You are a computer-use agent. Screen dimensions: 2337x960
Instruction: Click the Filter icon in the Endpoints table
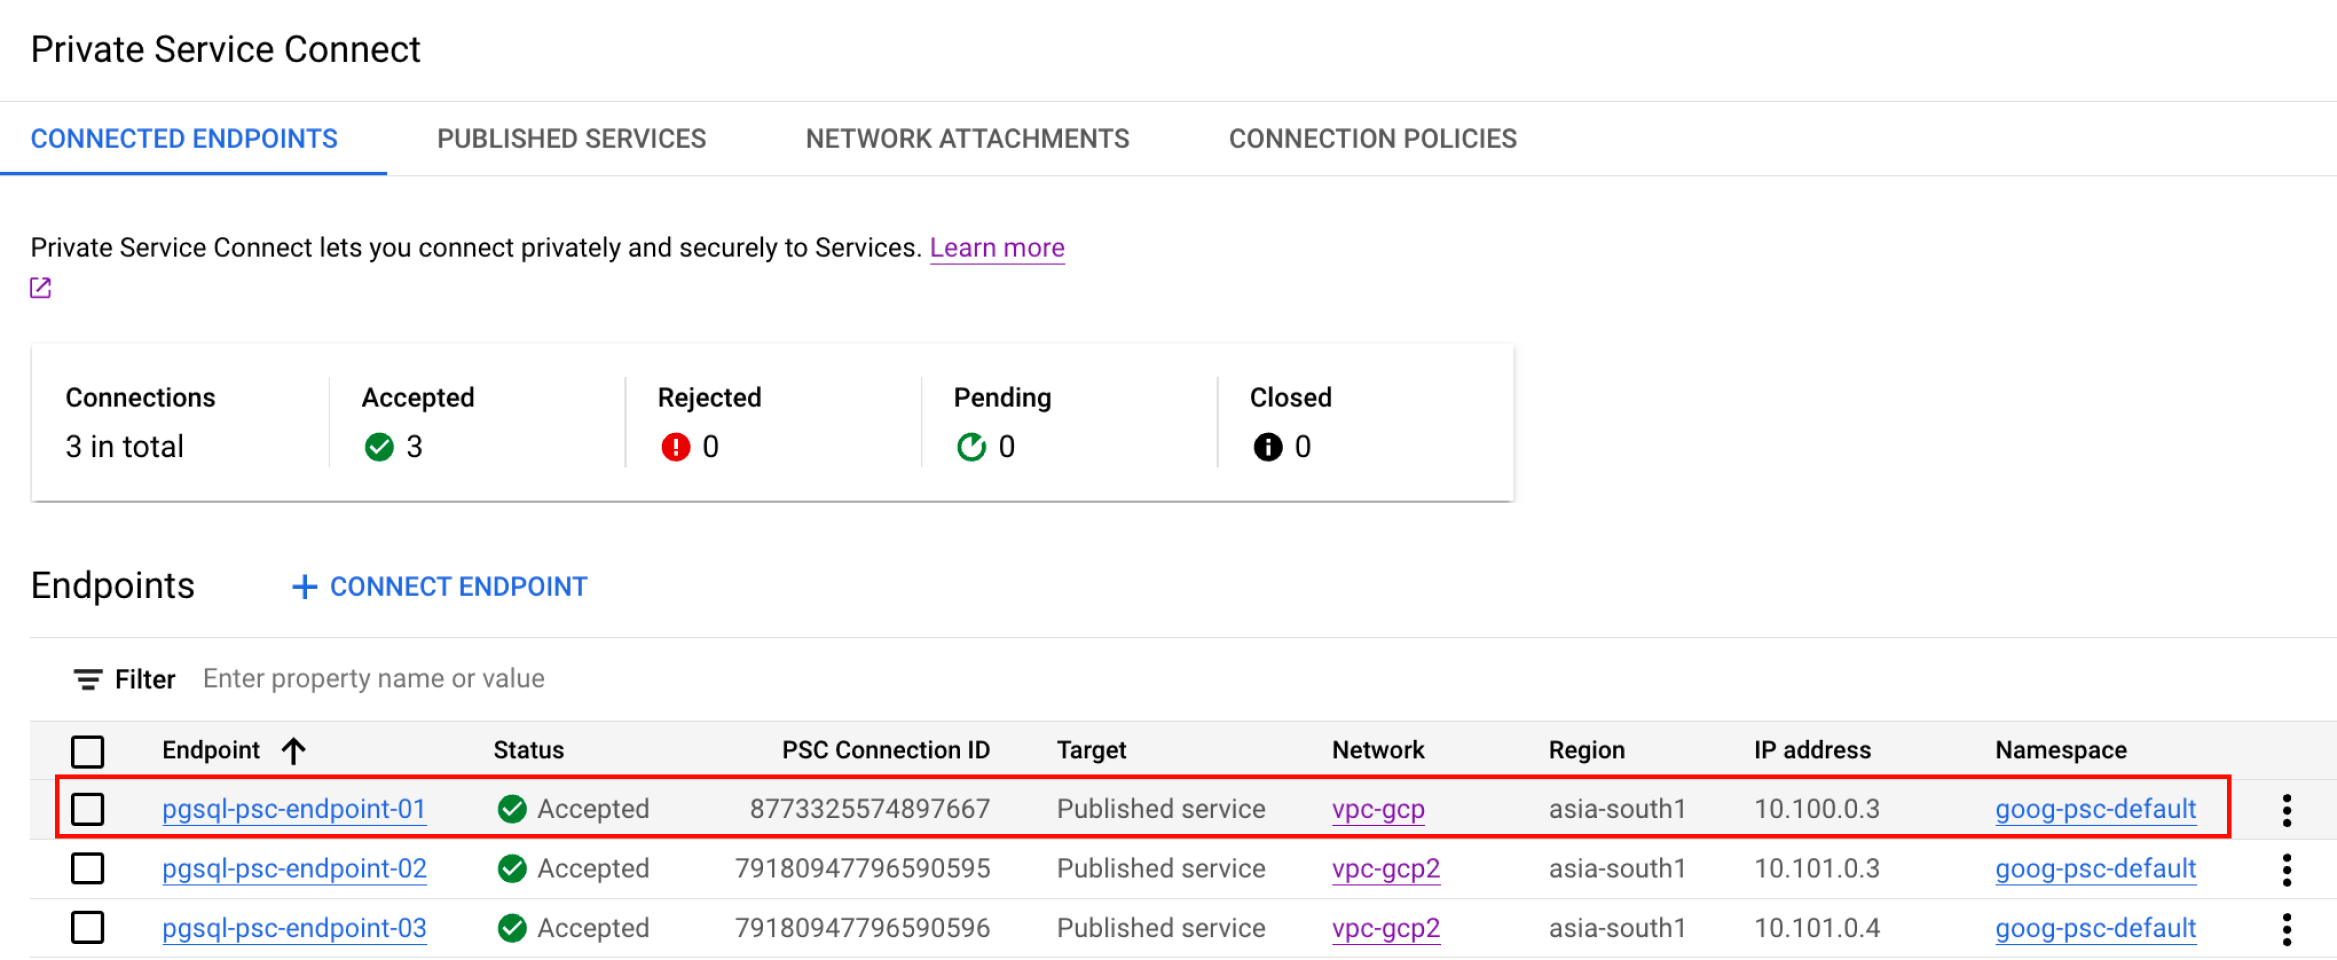click(89, 679)
